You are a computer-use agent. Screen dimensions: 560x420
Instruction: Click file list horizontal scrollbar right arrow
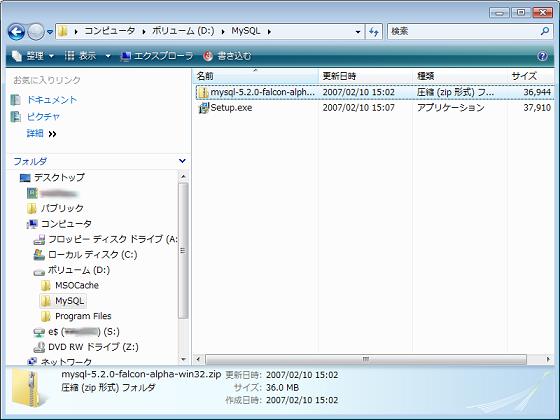[x=548, y=359]
